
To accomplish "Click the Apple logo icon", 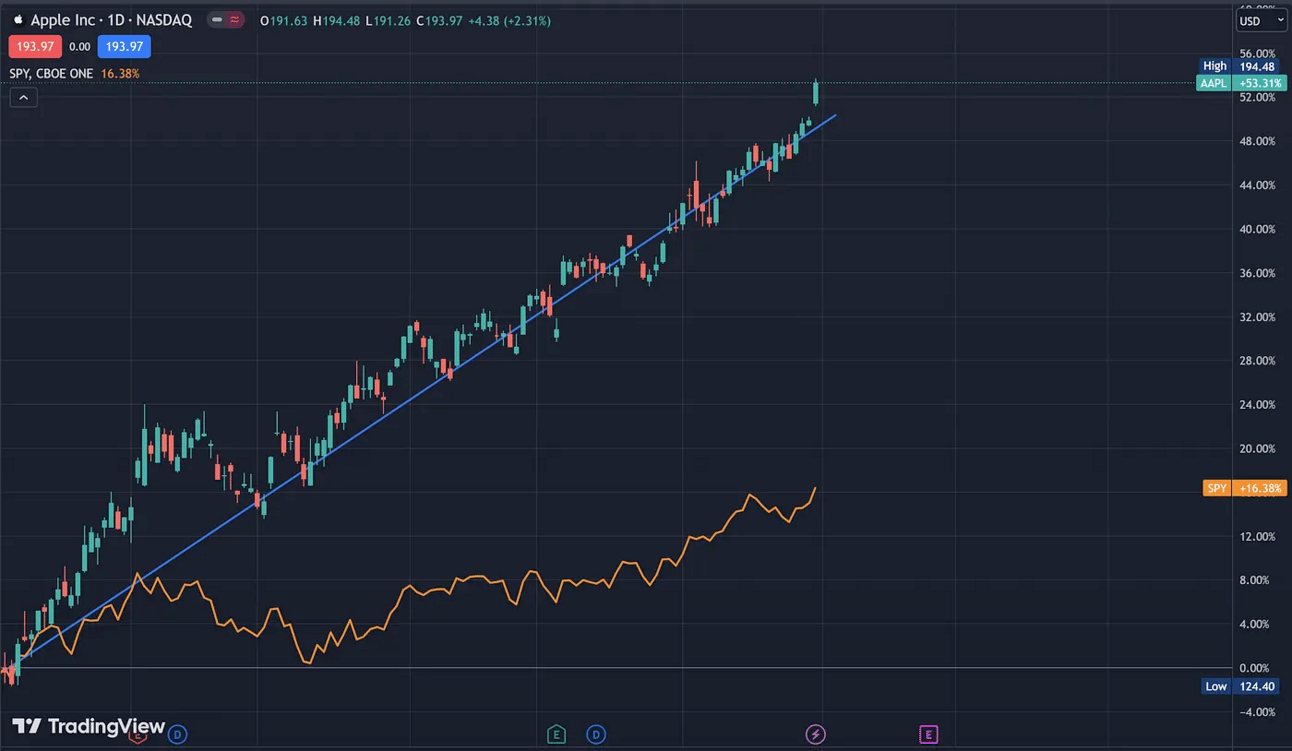I will point(18,20).
